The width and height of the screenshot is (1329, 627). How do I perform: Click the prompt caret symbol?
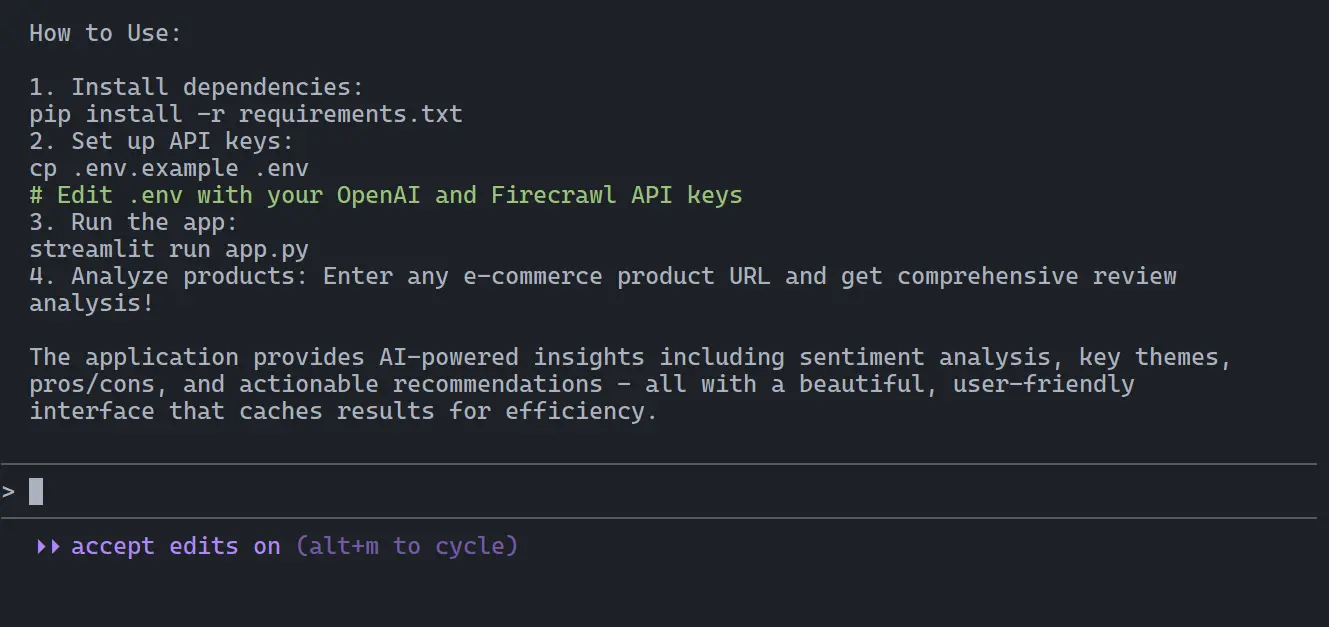click(x=8, y=491)
